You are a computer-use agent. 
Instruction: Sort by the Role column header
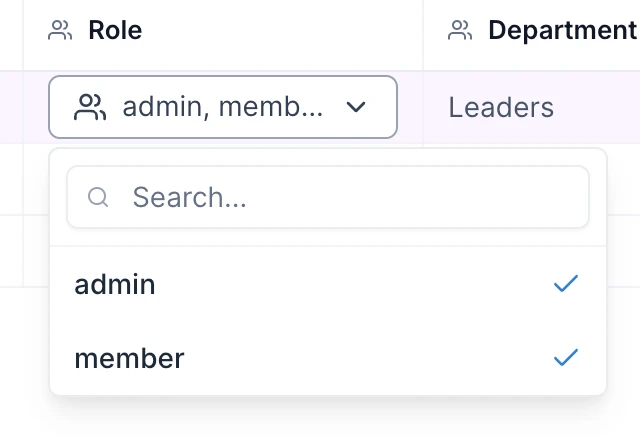pyautogui.click(x=115, y=30)
